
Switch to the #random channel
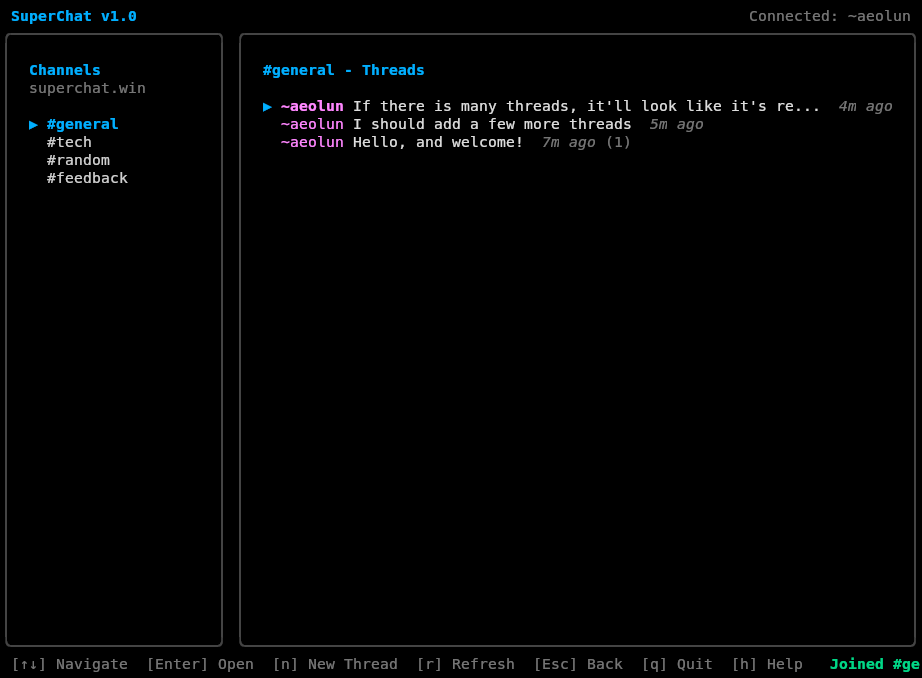(78, 160)
